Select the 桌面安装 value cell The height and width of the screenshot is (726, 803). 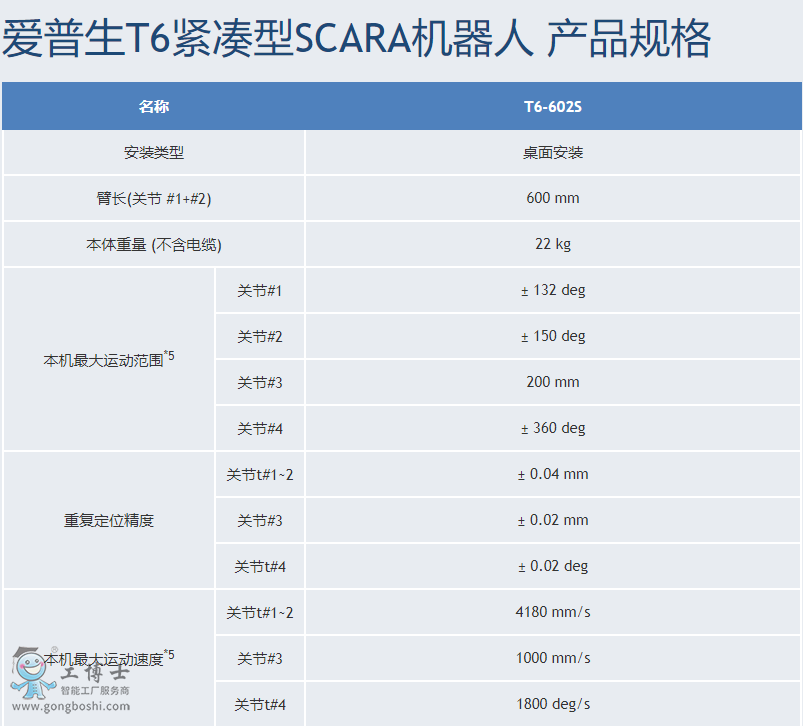(553, 153)
